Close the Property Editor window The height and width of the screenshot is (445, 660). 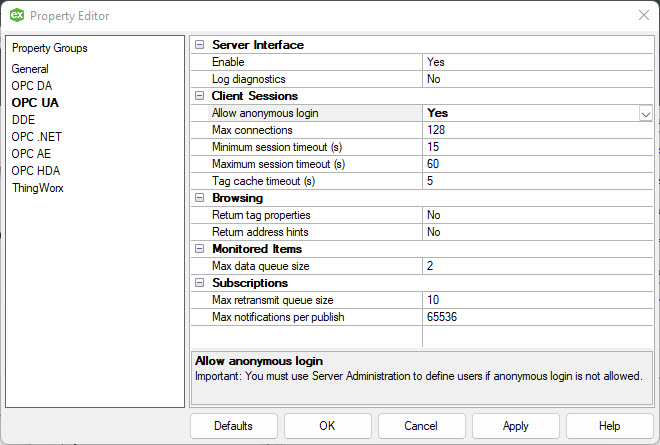[x=642, y=16]
